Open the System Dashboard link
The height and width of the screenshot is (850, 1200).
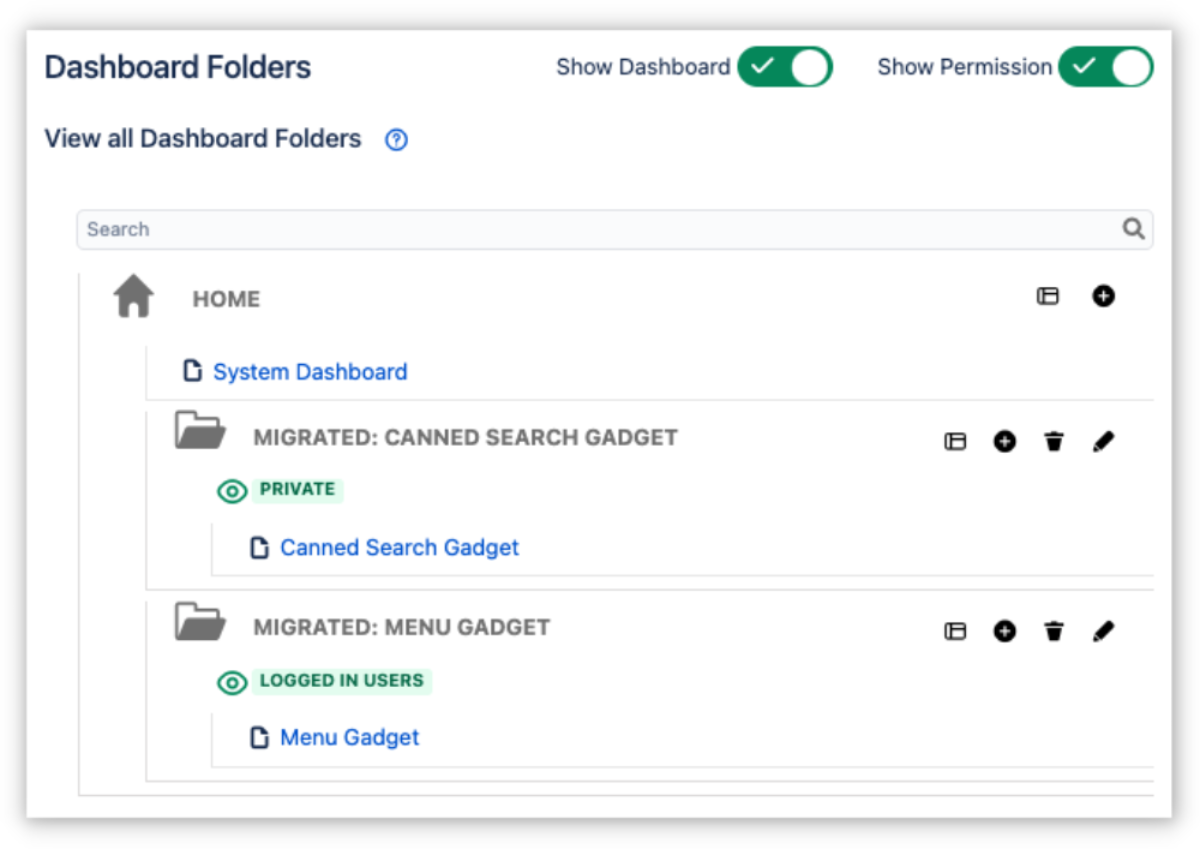(x=310, y=372)
